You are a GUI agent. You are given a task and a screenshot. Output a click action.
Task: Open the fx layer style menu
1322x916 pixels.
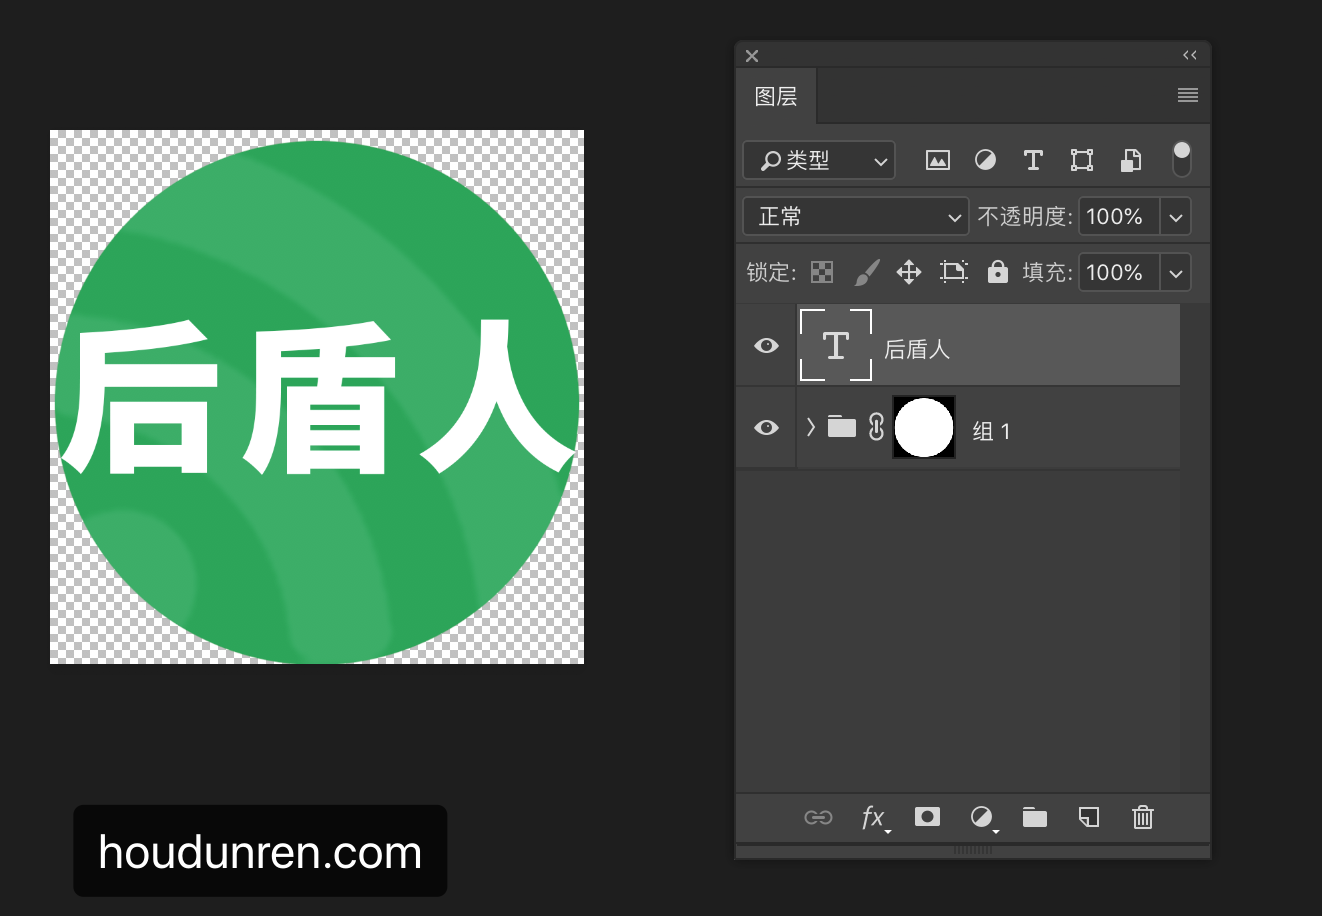tap(875, 818)
